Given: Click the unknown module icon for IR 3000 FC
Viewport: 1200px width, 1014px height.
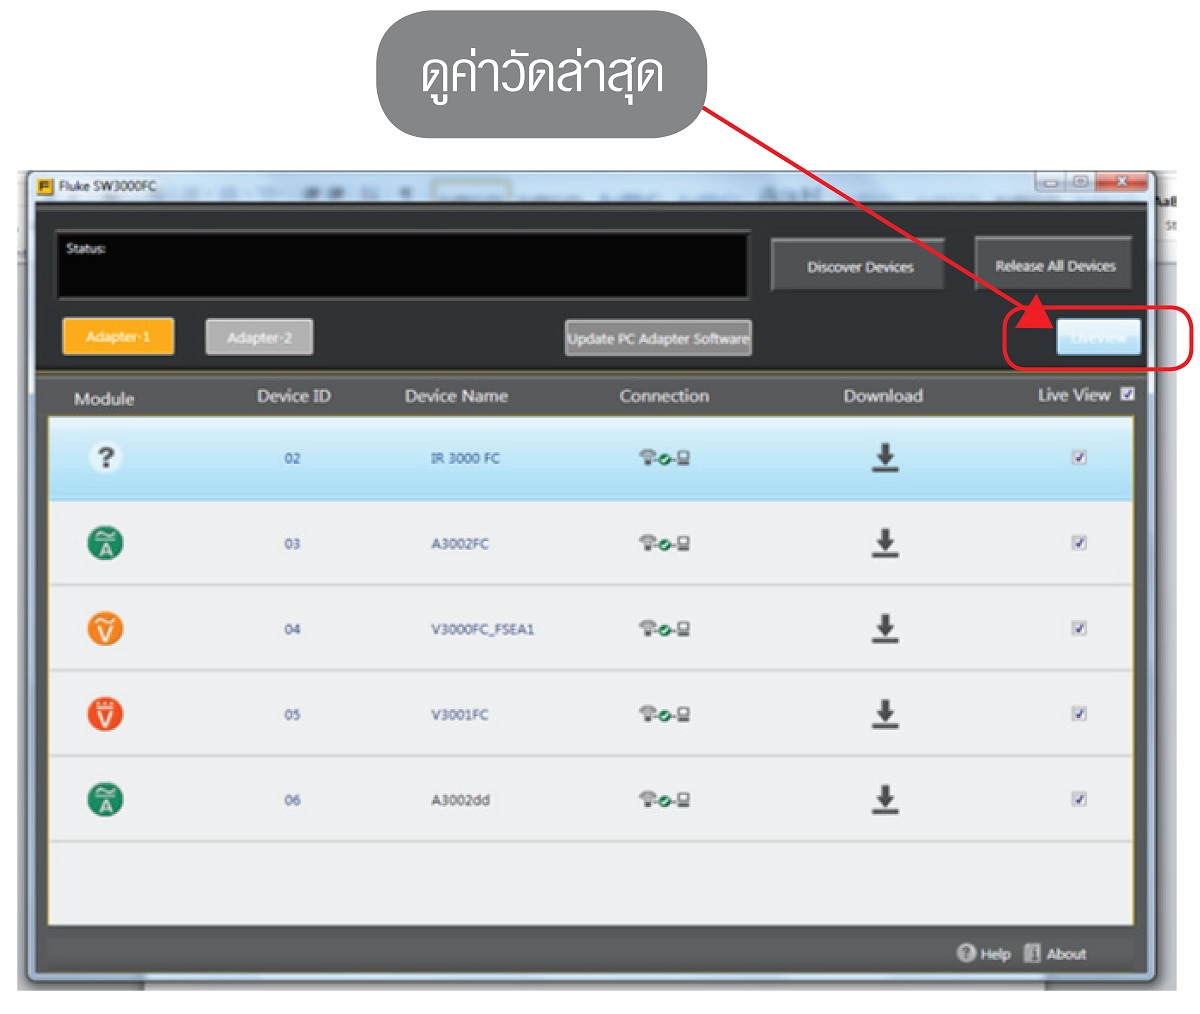Looking at the screenshot, I should pos(105,458).
